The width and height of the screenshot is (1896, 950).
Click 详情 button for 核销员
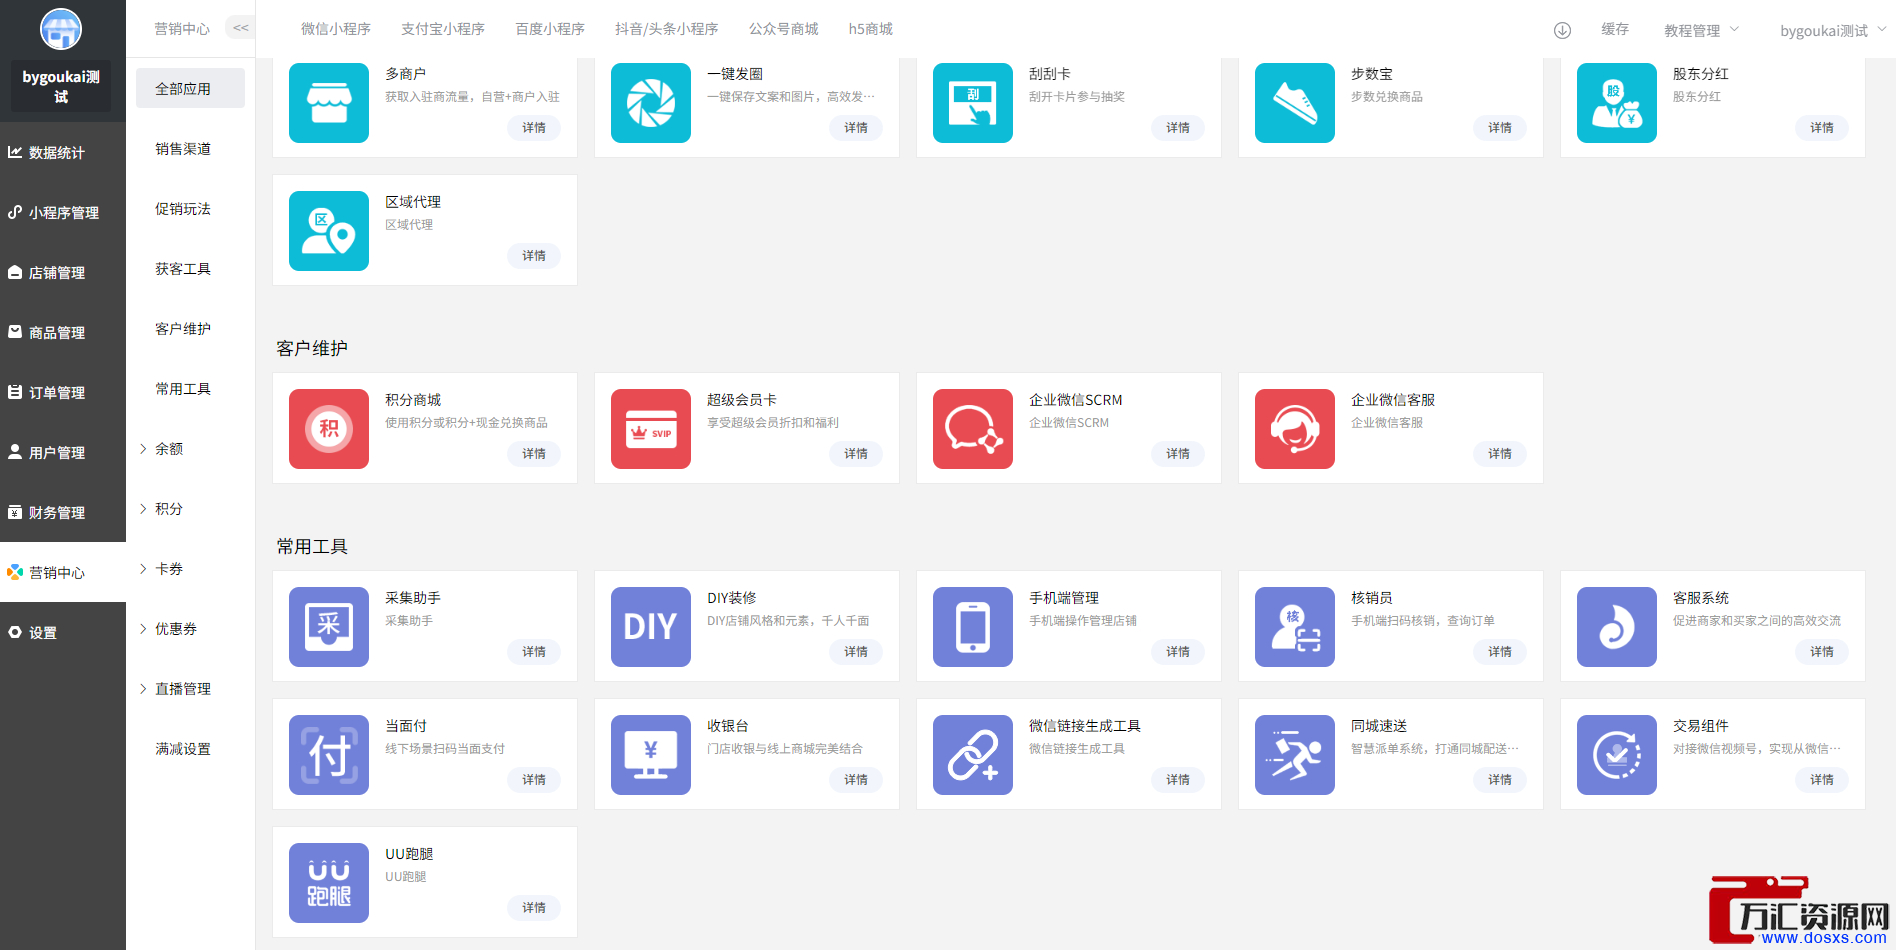pos(1499,652)
